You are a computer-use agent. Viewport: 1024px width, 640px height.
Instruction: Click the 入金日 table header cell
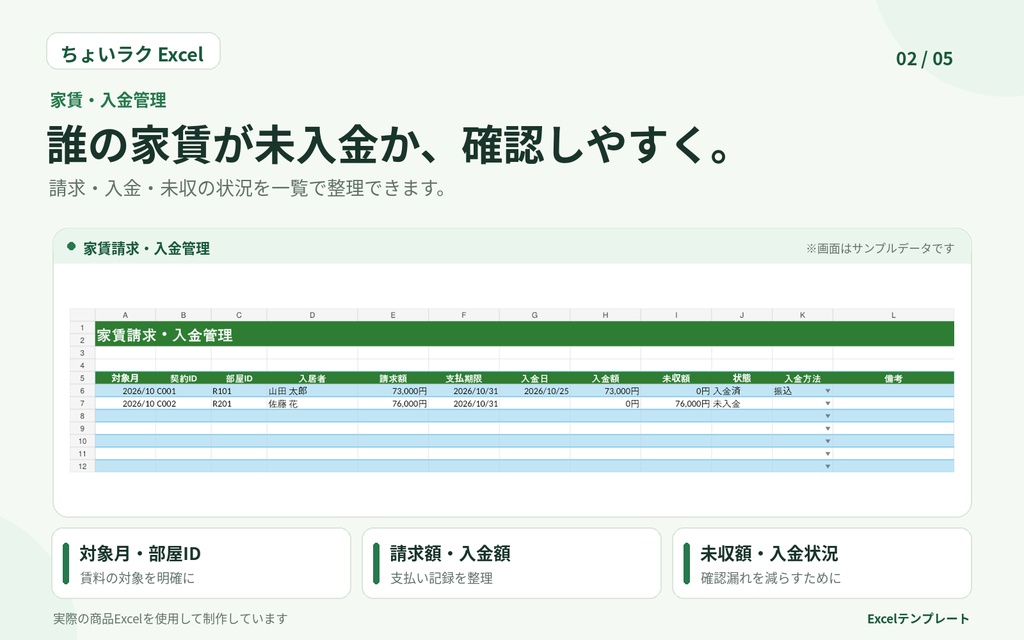click(x=535, y=378)
